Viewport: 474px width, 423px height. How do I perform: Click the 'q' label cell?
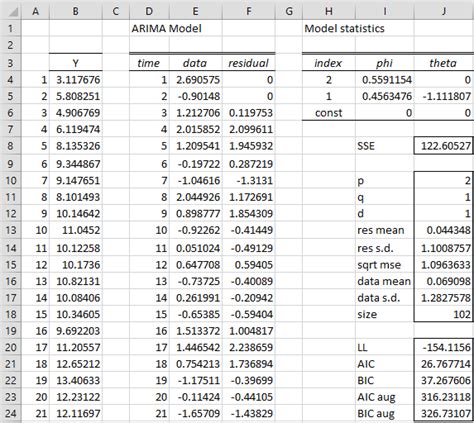[x=385, y=197]
